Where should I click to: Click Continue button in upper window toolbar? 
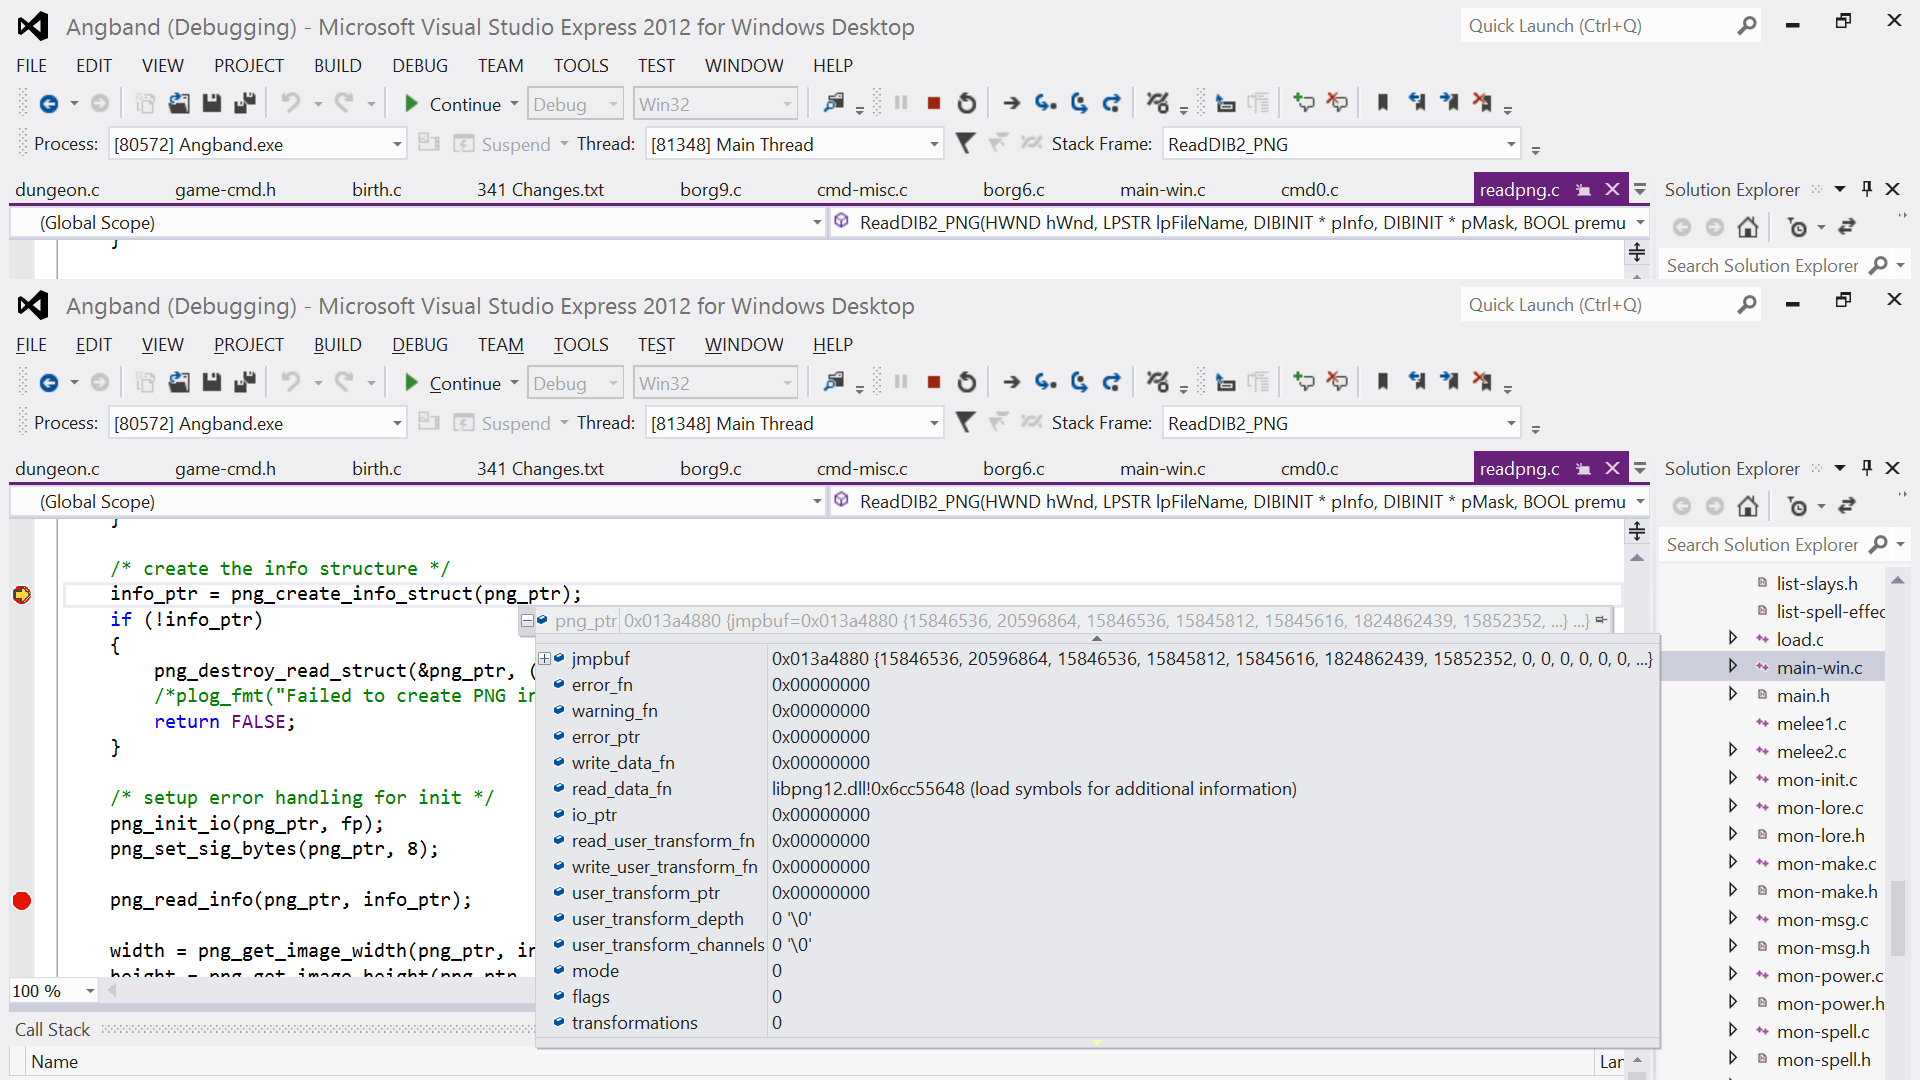click(453, 104)
